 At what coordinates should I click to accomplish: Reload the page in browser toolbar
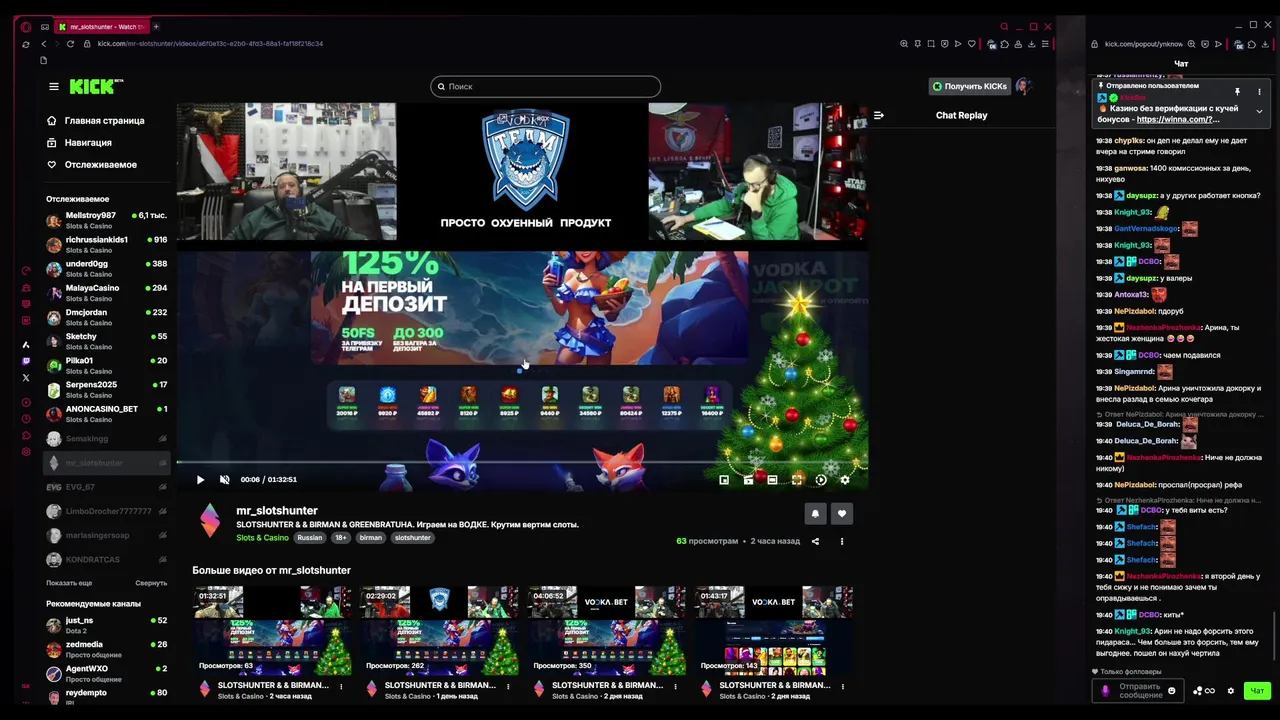coord(70,44)
